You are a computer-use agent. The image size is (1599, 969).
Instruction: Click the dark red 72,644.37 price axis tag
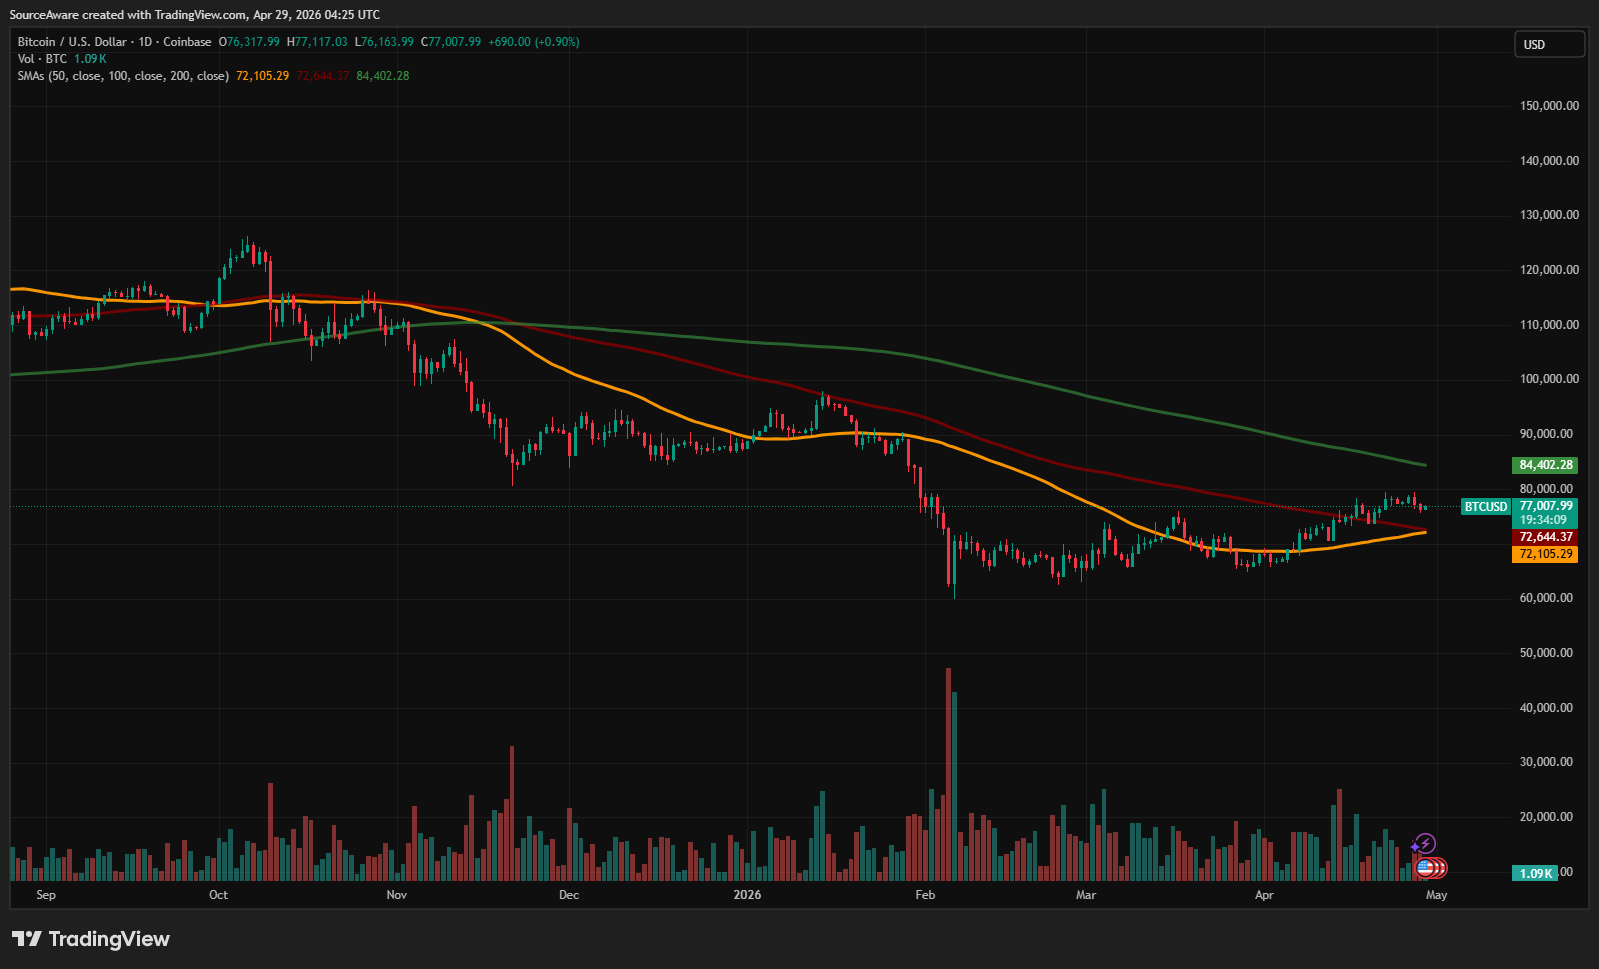[x=1546, y=537]
